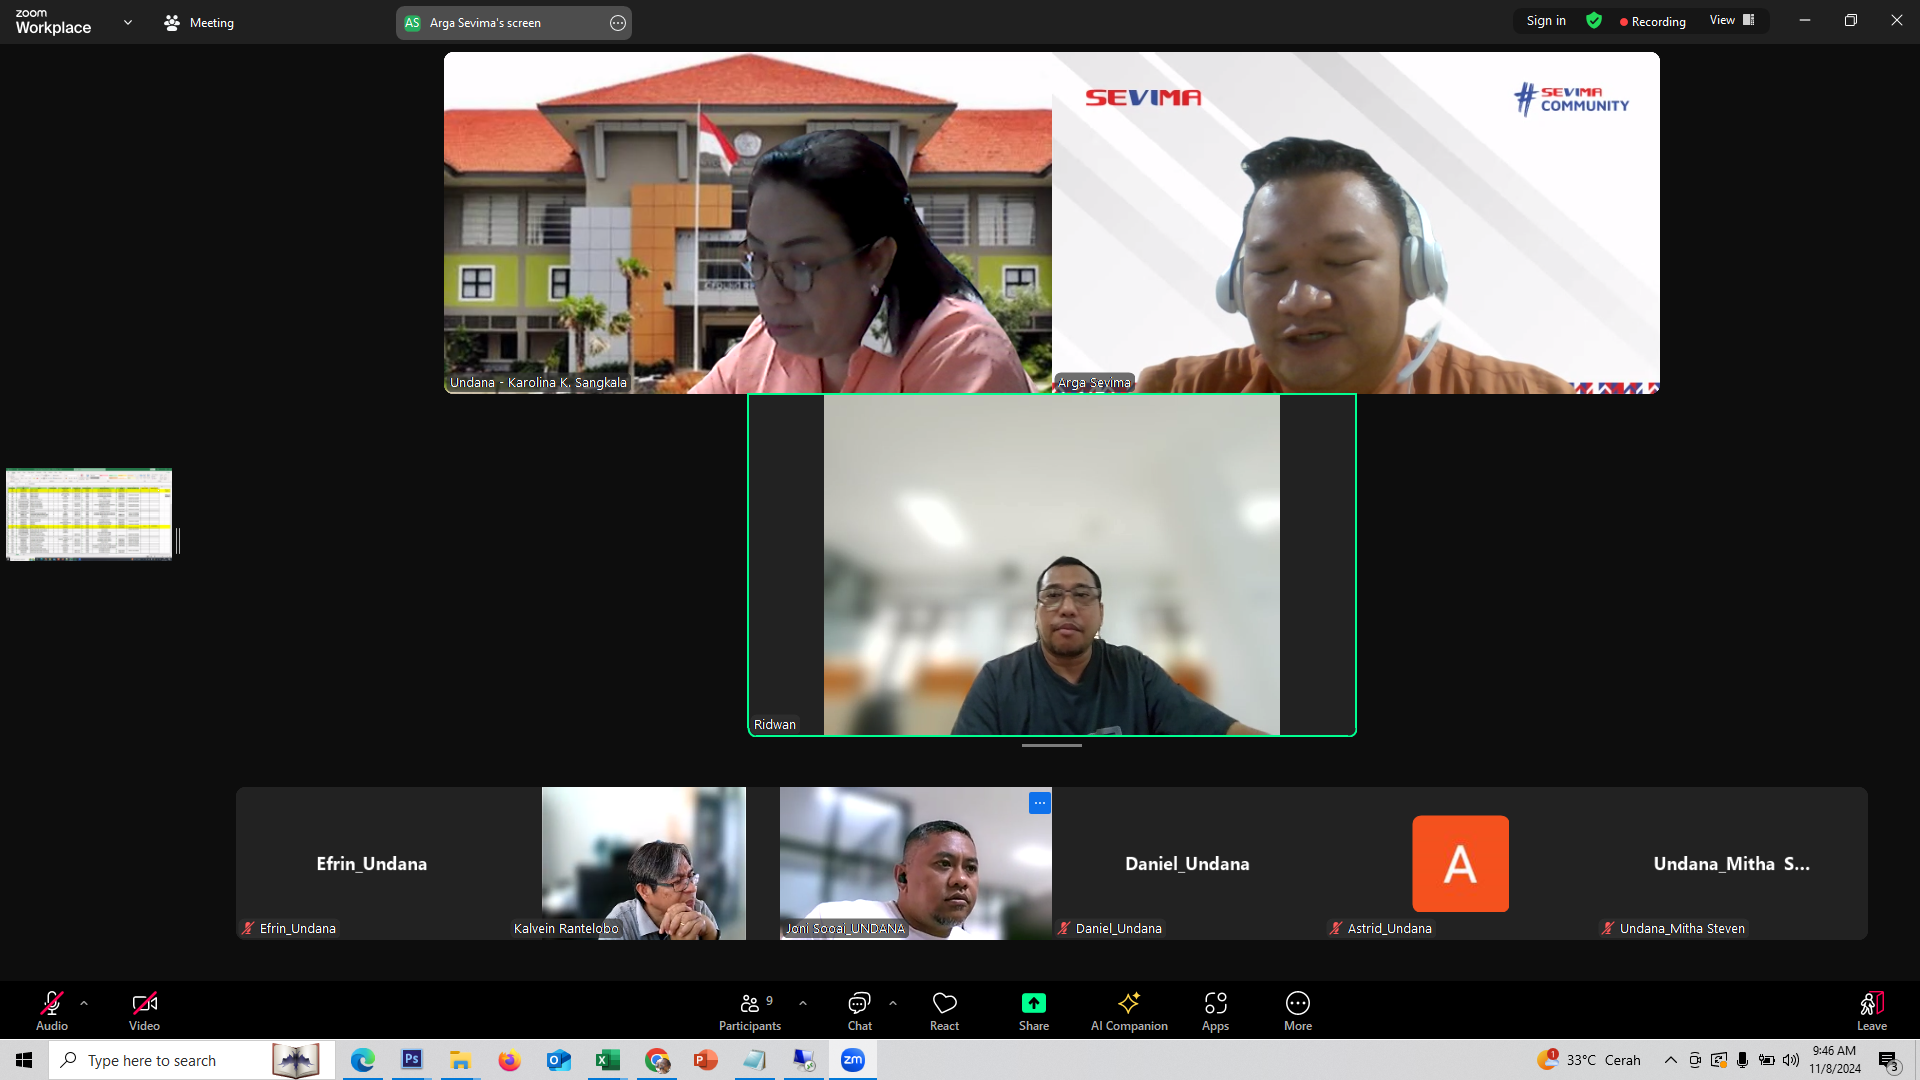
Task: Open the Chat panel
Action: [859, 1010]
